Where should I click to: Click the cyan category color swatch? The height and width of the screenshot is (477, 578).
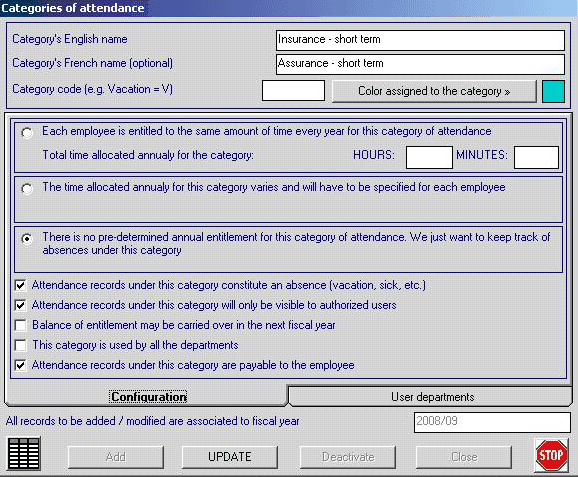[553, 91]
